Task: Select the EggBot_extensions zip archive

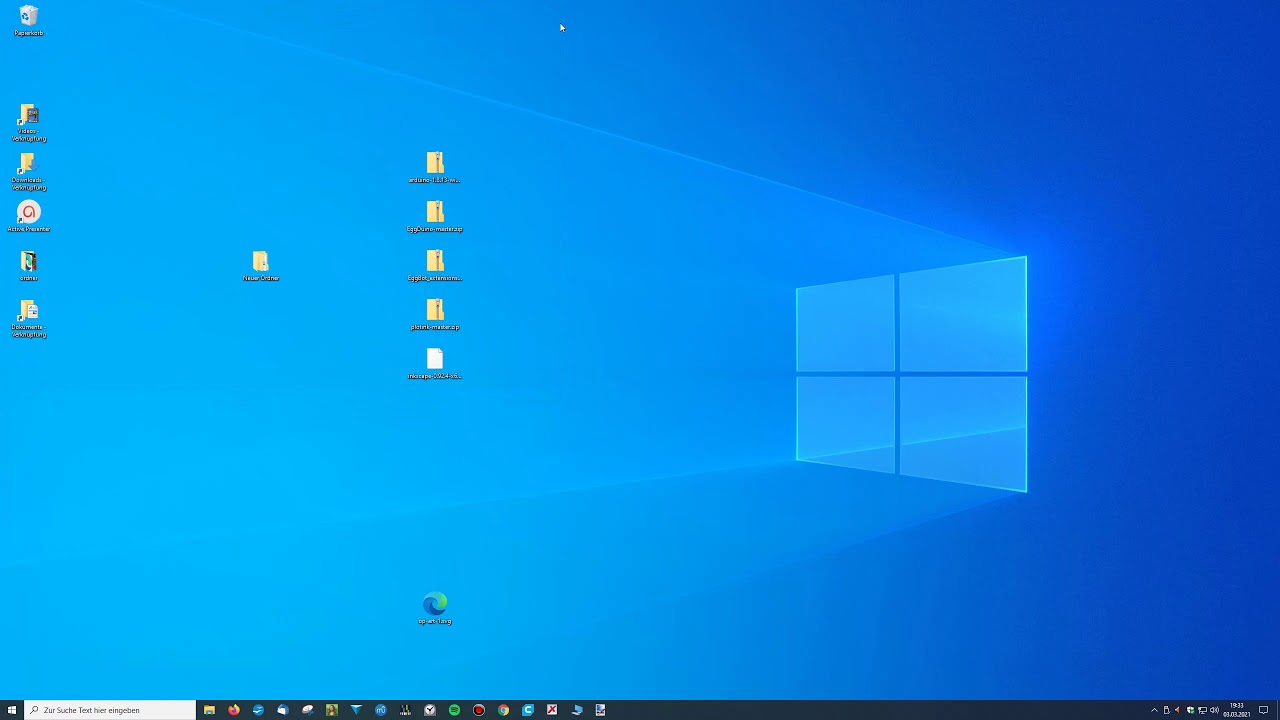Action: [434, 266]
